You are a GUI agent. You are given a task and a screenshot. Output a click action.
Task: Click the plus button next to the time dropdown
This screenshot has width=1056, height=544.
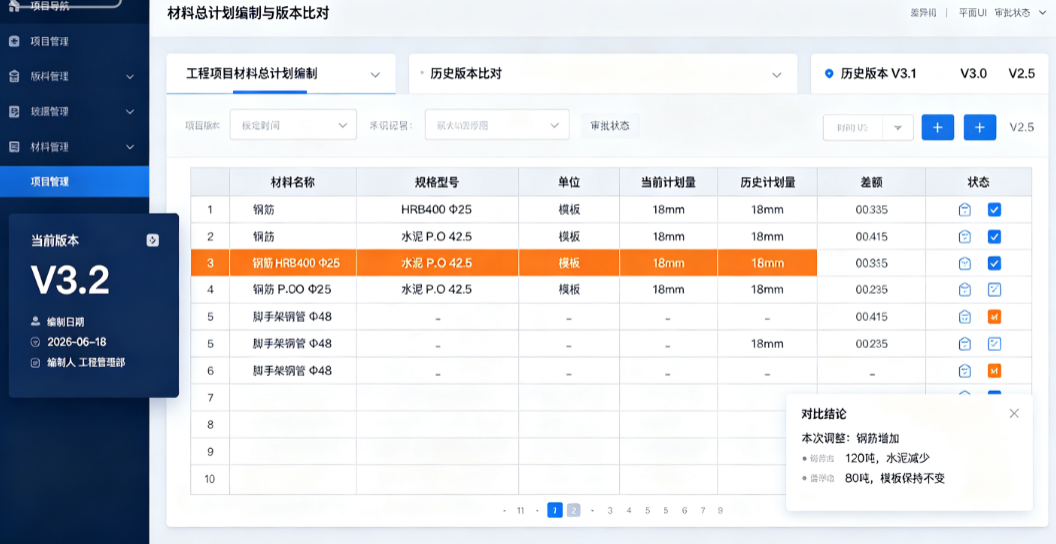coord(937,127)
